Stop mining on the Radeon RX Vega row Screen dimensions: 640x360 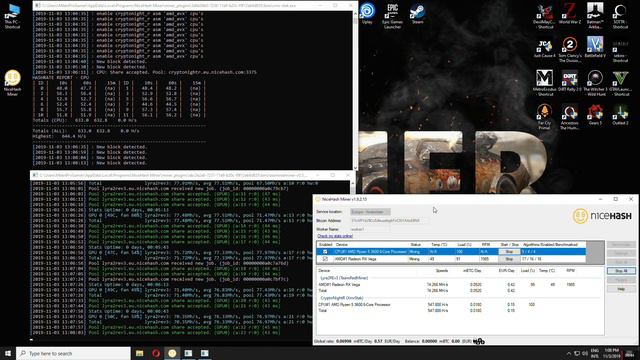tap(509, 259)
